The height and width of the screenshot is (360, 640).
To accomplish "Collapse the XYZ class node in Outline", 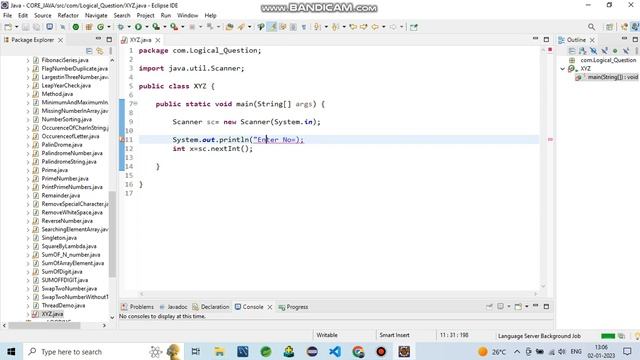I will tap(562, 69).
